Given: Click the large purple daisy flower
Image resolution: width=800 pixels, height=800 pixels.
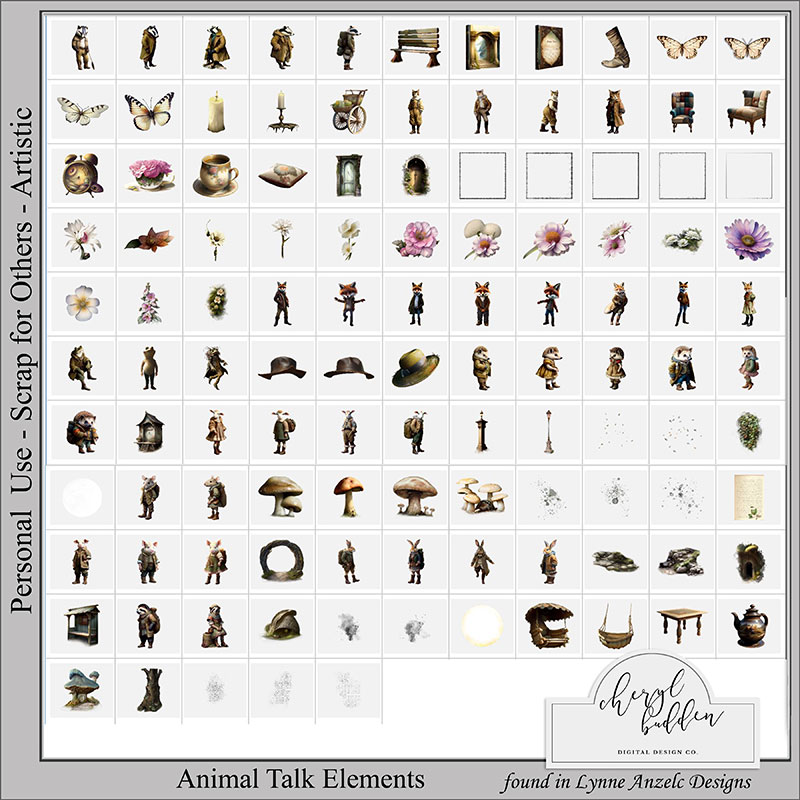Looking at the screenshot, I should [748, 239].
